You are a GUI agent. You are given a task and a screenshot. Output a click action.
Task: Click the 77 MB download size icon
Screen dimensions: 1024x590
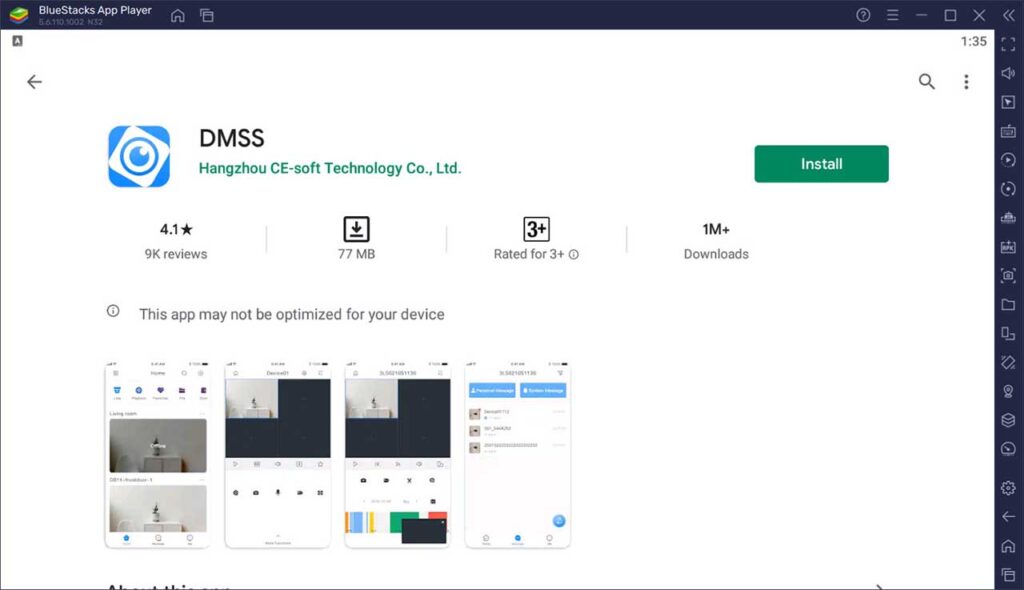(356, 229)
